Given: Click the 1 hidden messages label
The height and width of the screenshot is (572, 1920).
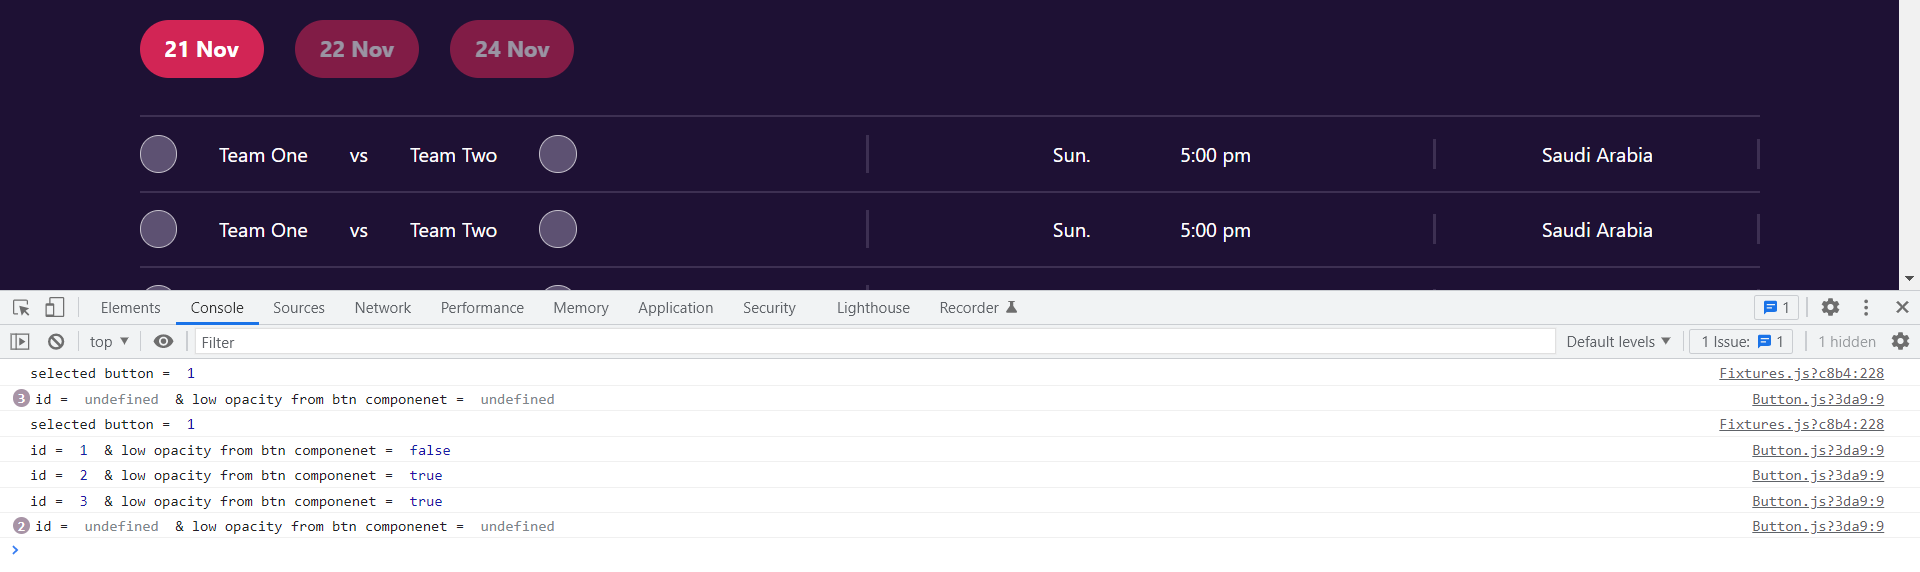Looking at the screenshot, I should [1846, 342].
